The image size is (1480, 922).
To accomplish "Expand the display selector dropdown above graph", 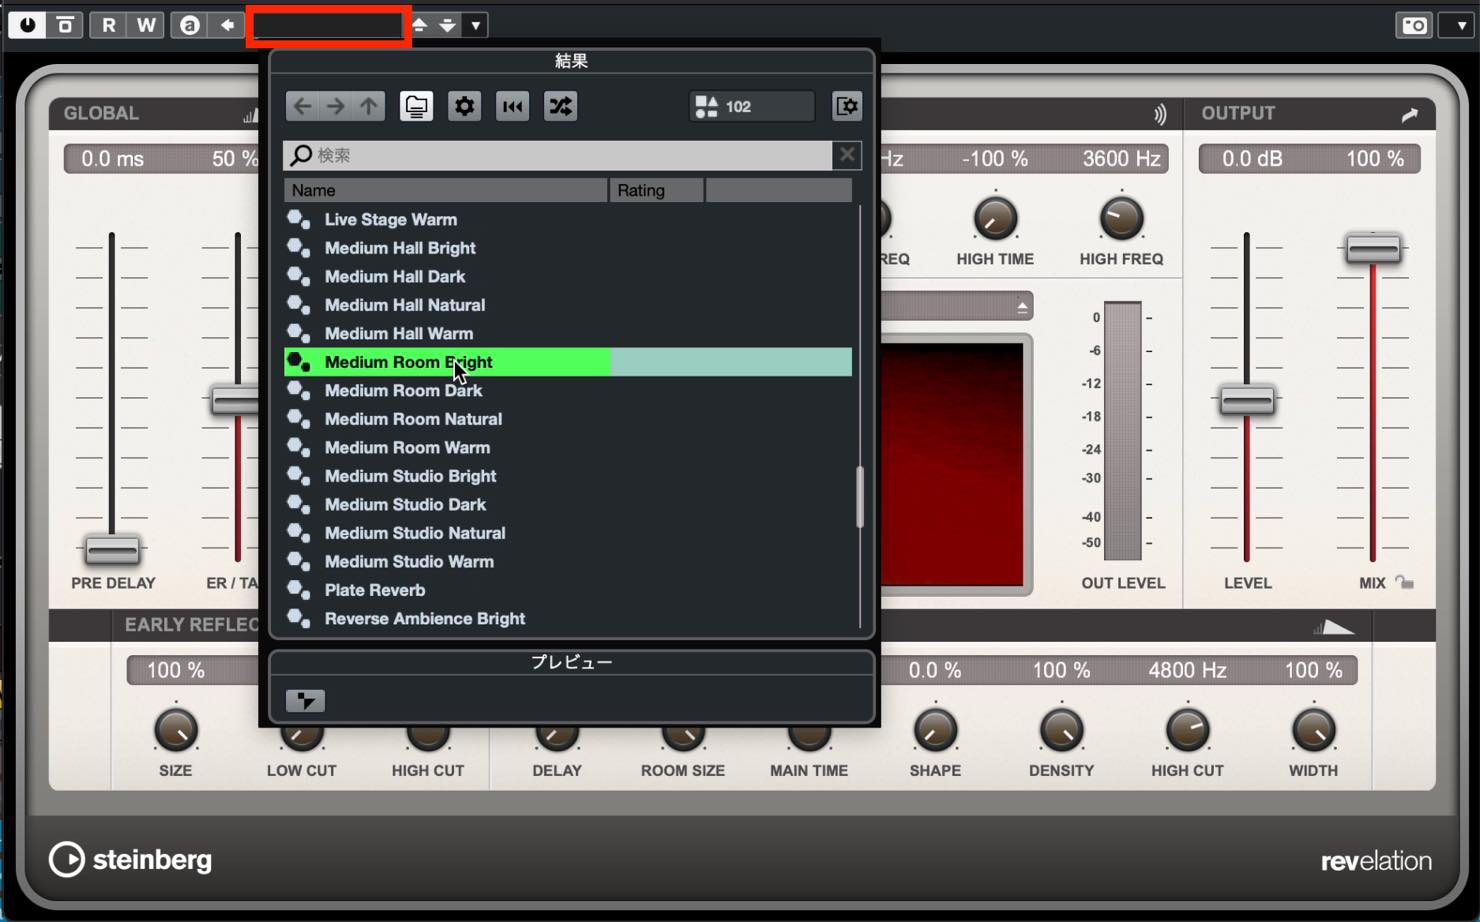I will [x=1021, y=307].
